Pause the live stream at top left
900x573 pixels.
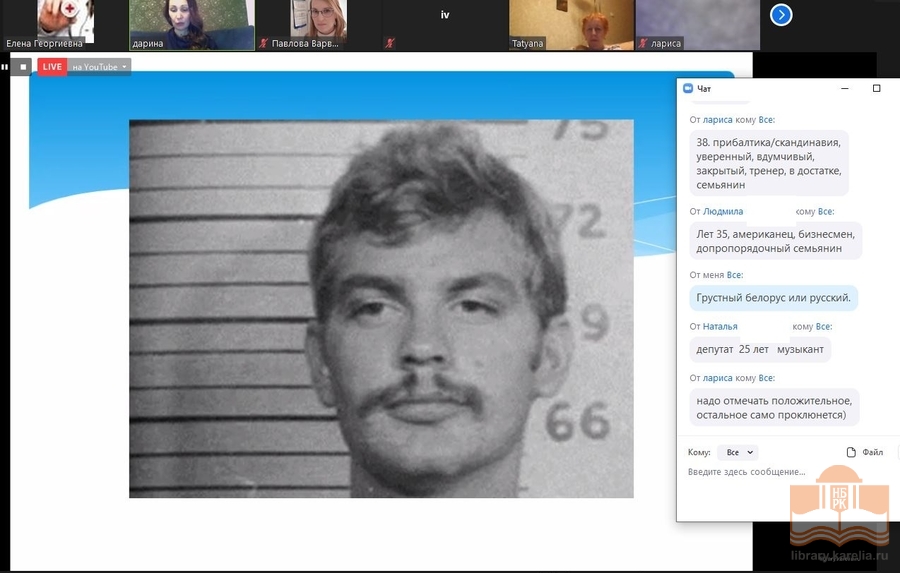click(x=5, y=67)
